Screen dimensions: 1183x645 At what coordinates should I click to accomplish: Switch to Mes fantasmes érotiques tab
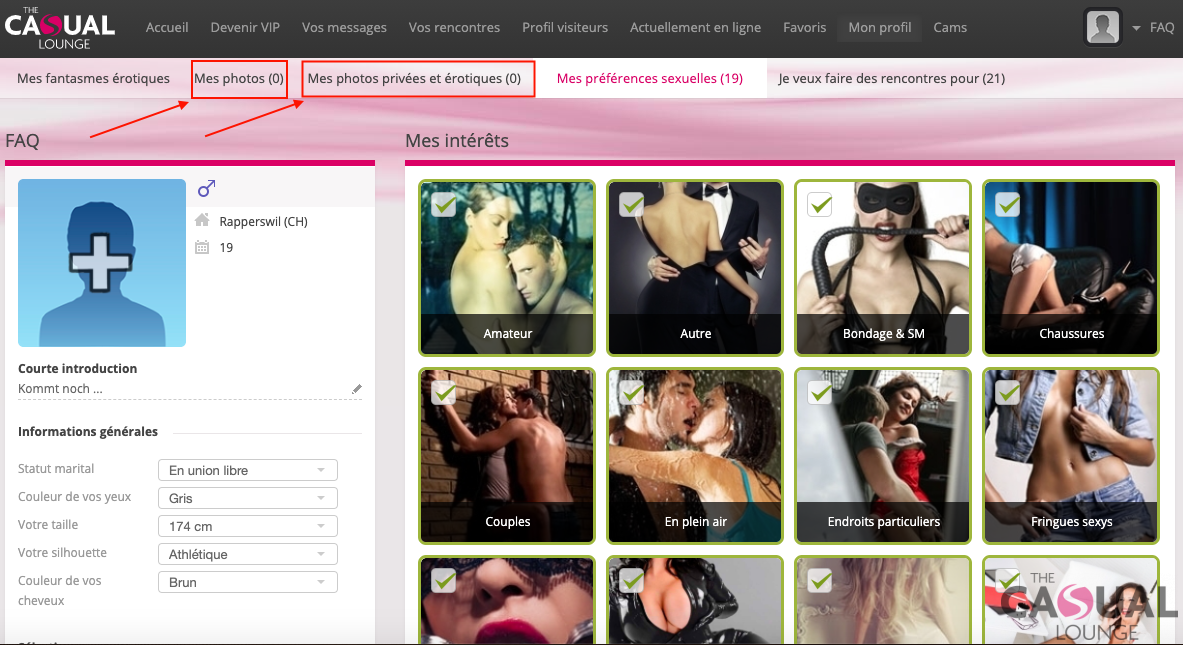pos(94,78)
